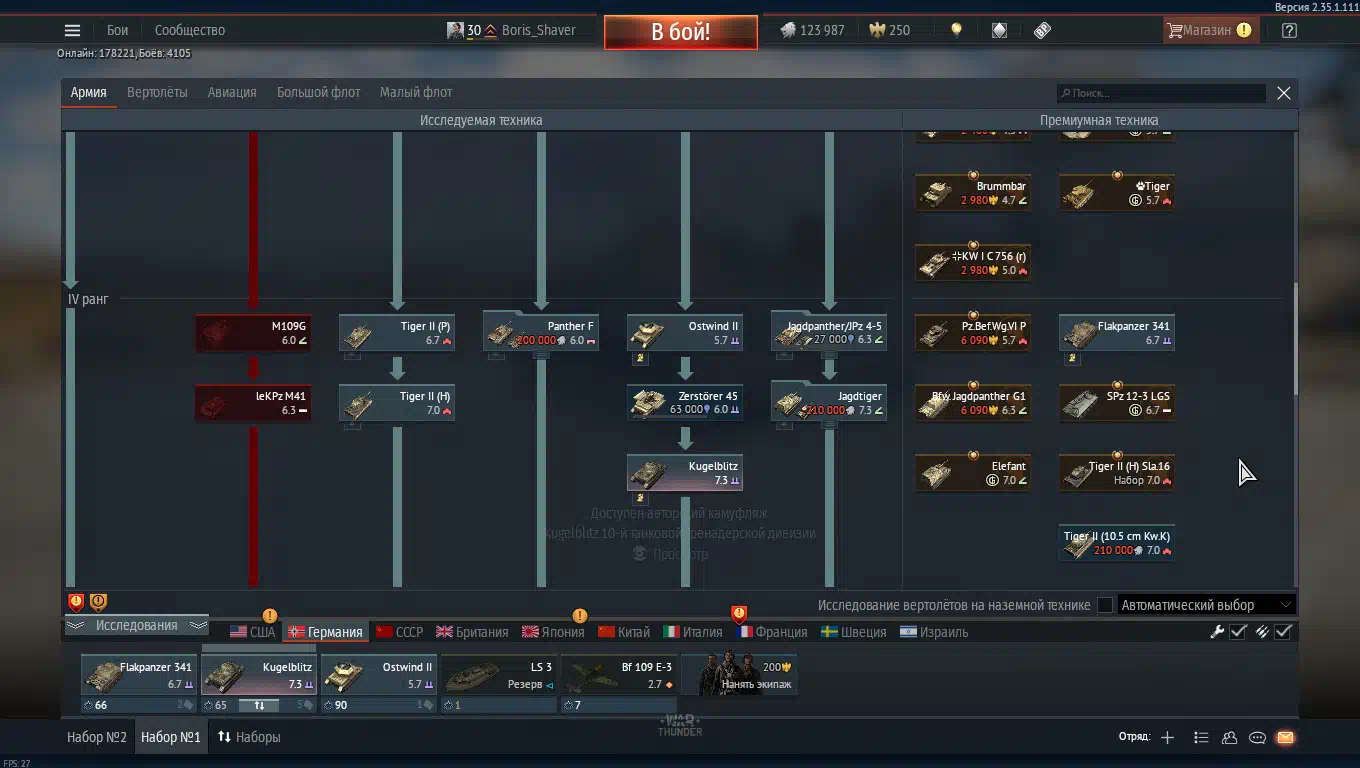
Task: Open the help question mark icon
Action: point(1289,30)
